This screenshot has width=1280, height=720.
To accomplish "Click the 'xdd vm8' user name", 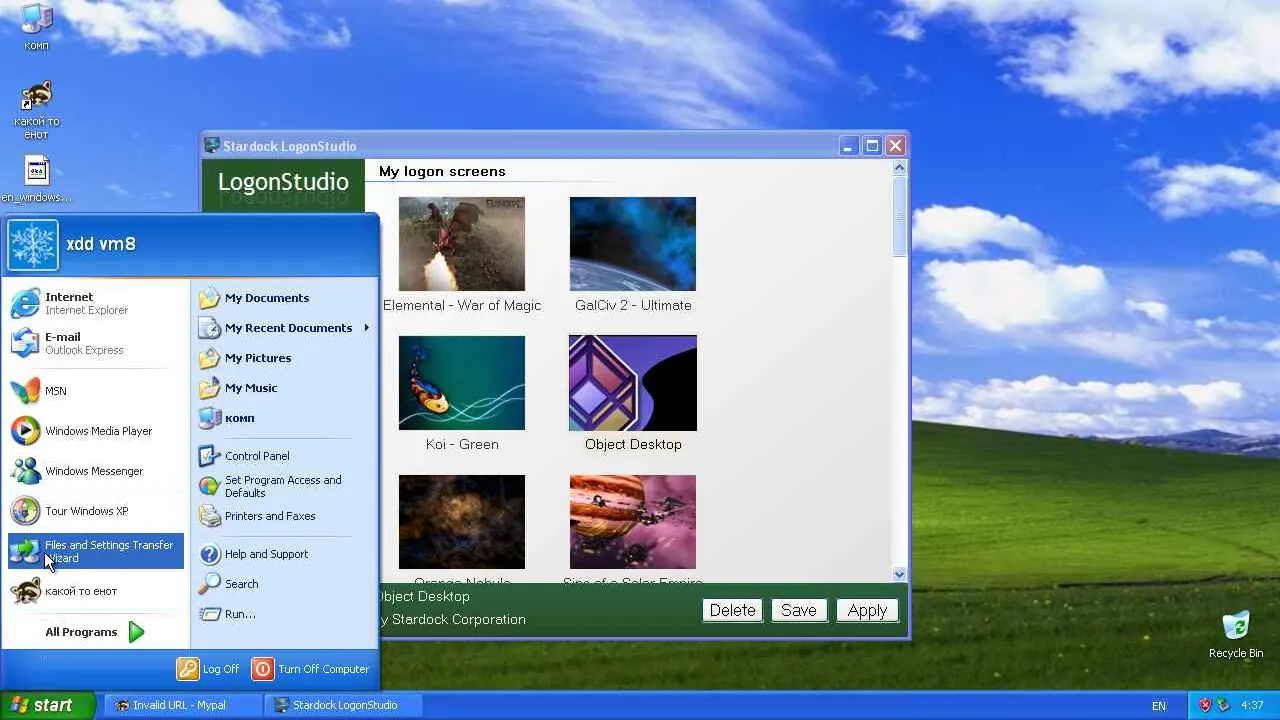I will pos(101,244).
